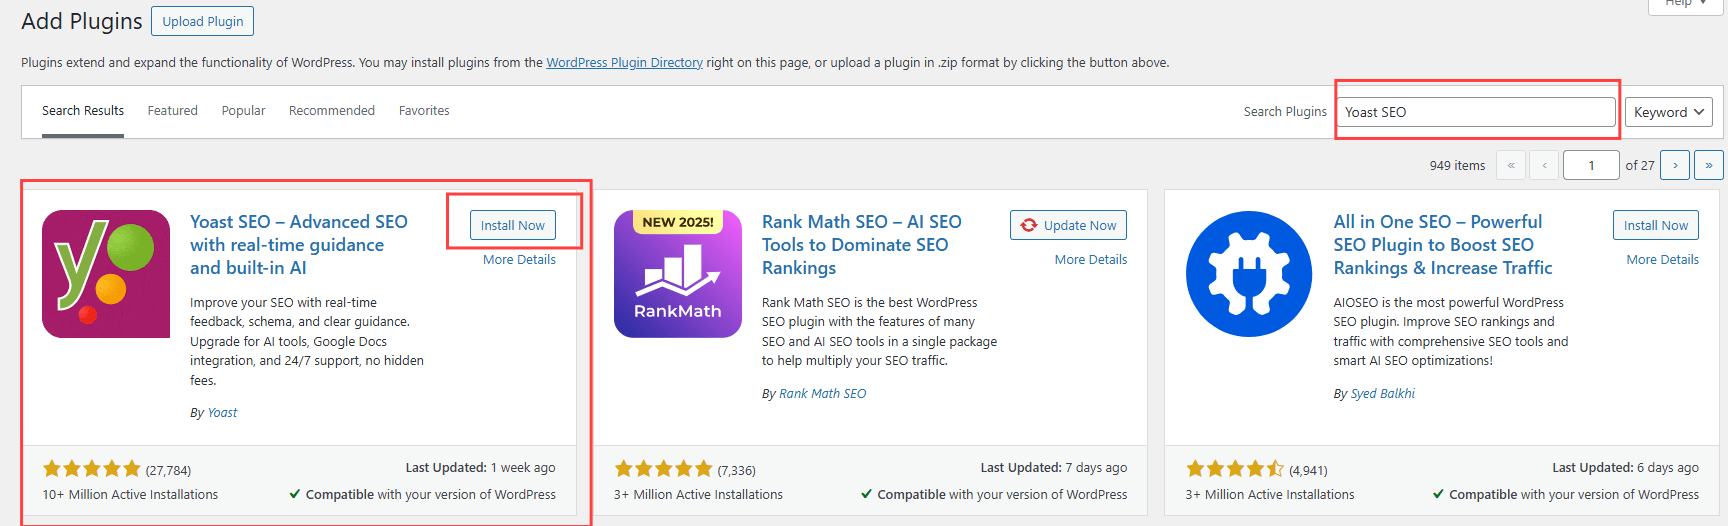1728x526 pixels.
Task: Click the Syed Balkhi author link
Action: (x=1383, y=393)
